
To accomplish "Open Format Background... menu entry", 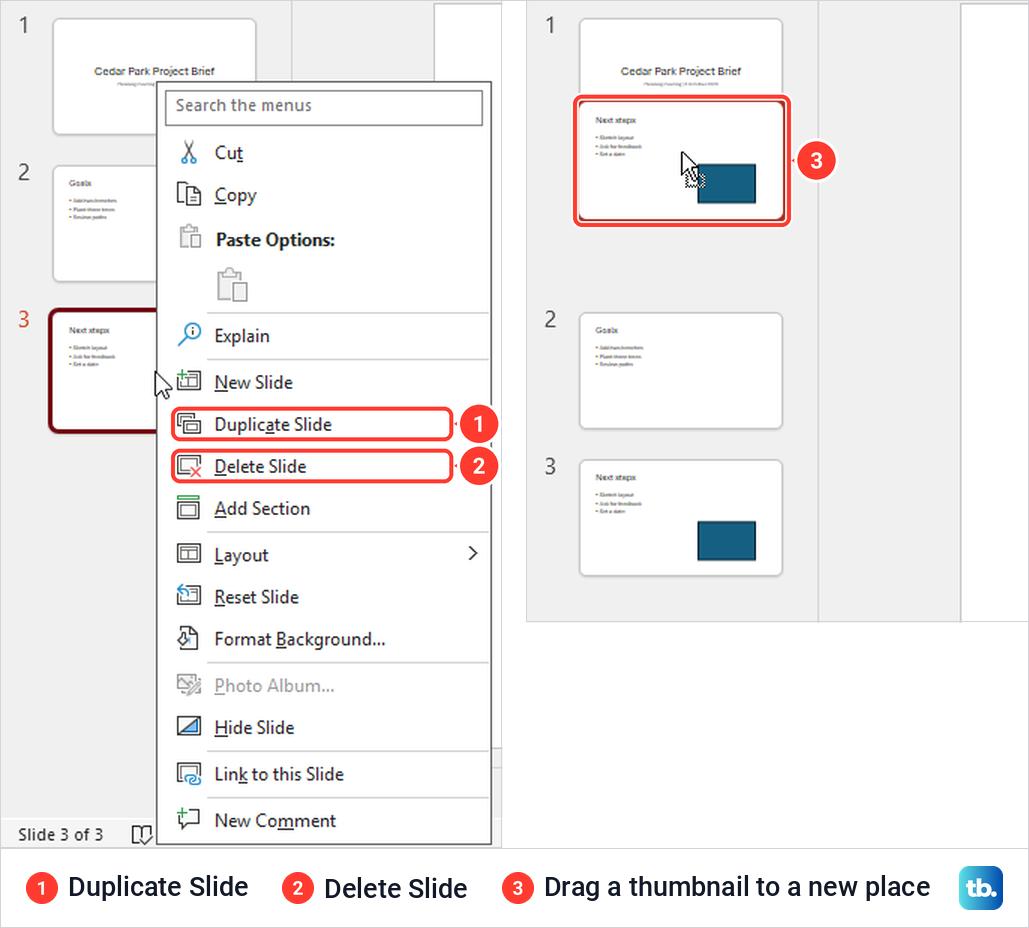I will (x=325, y=639).
